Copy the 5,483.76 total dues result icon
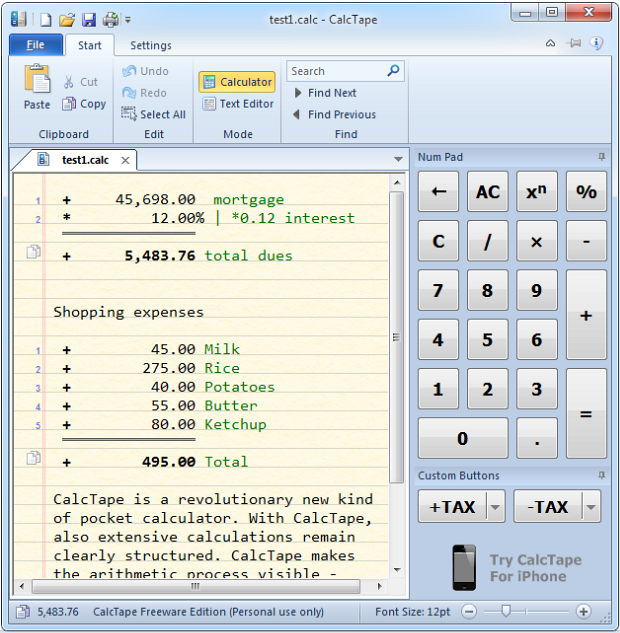Viewport: 620px width, 633px height. click(34, 252)
